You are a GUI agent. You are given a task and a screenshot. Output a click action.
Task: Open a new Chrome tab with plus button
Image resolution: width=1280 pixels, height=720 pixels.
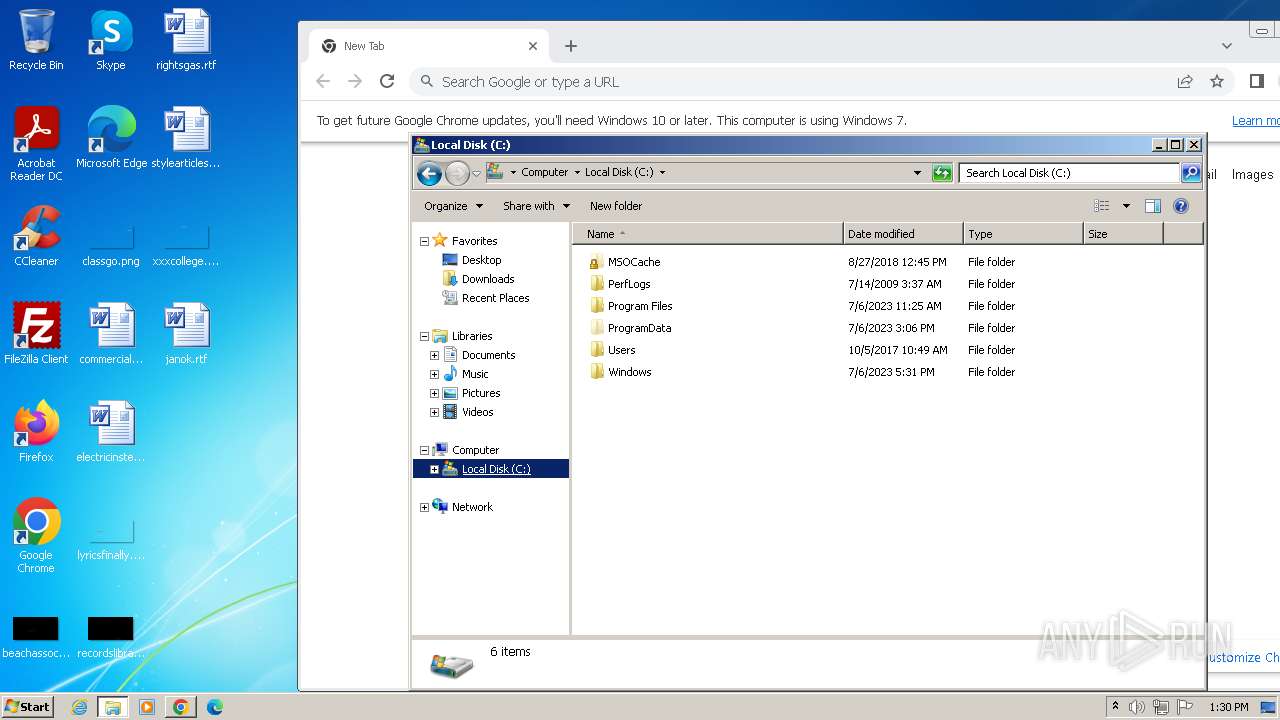[570, 46]
